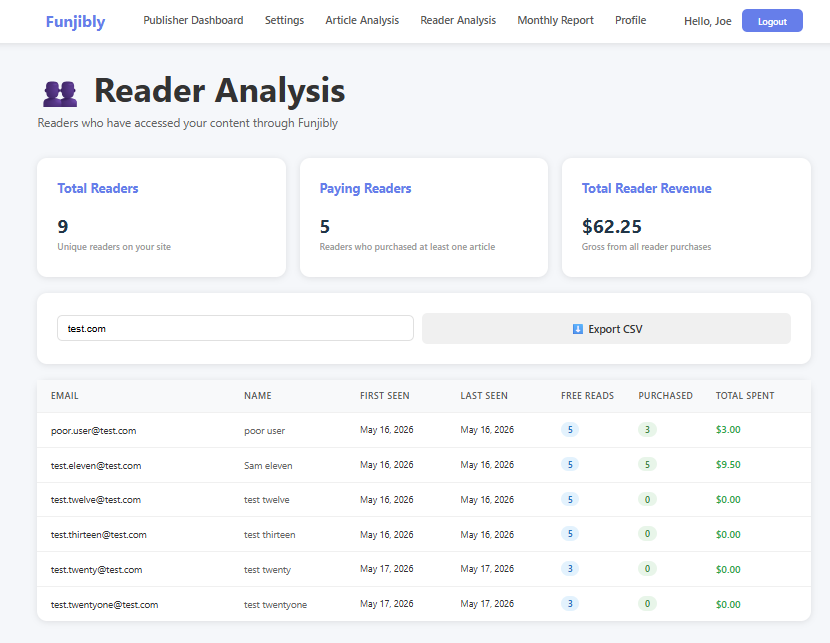Screen dimensions: 830x643
Task: Click the Funjibly logo
Action: click(75, 22)
